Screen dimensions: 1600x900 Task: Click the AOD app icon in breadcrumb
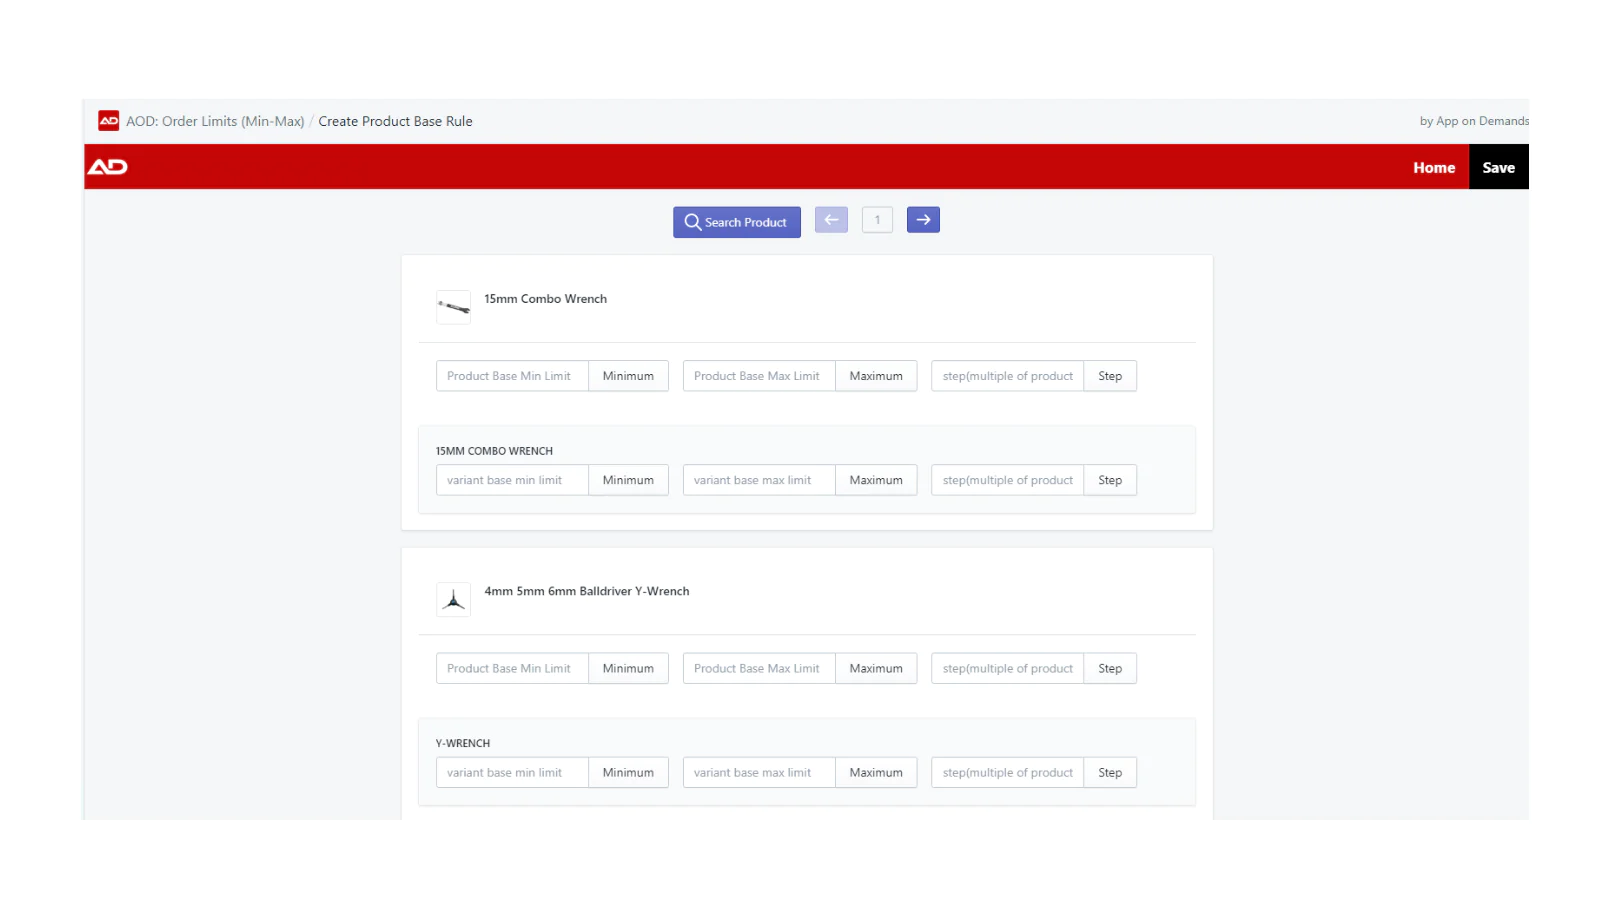pos(108,121)
